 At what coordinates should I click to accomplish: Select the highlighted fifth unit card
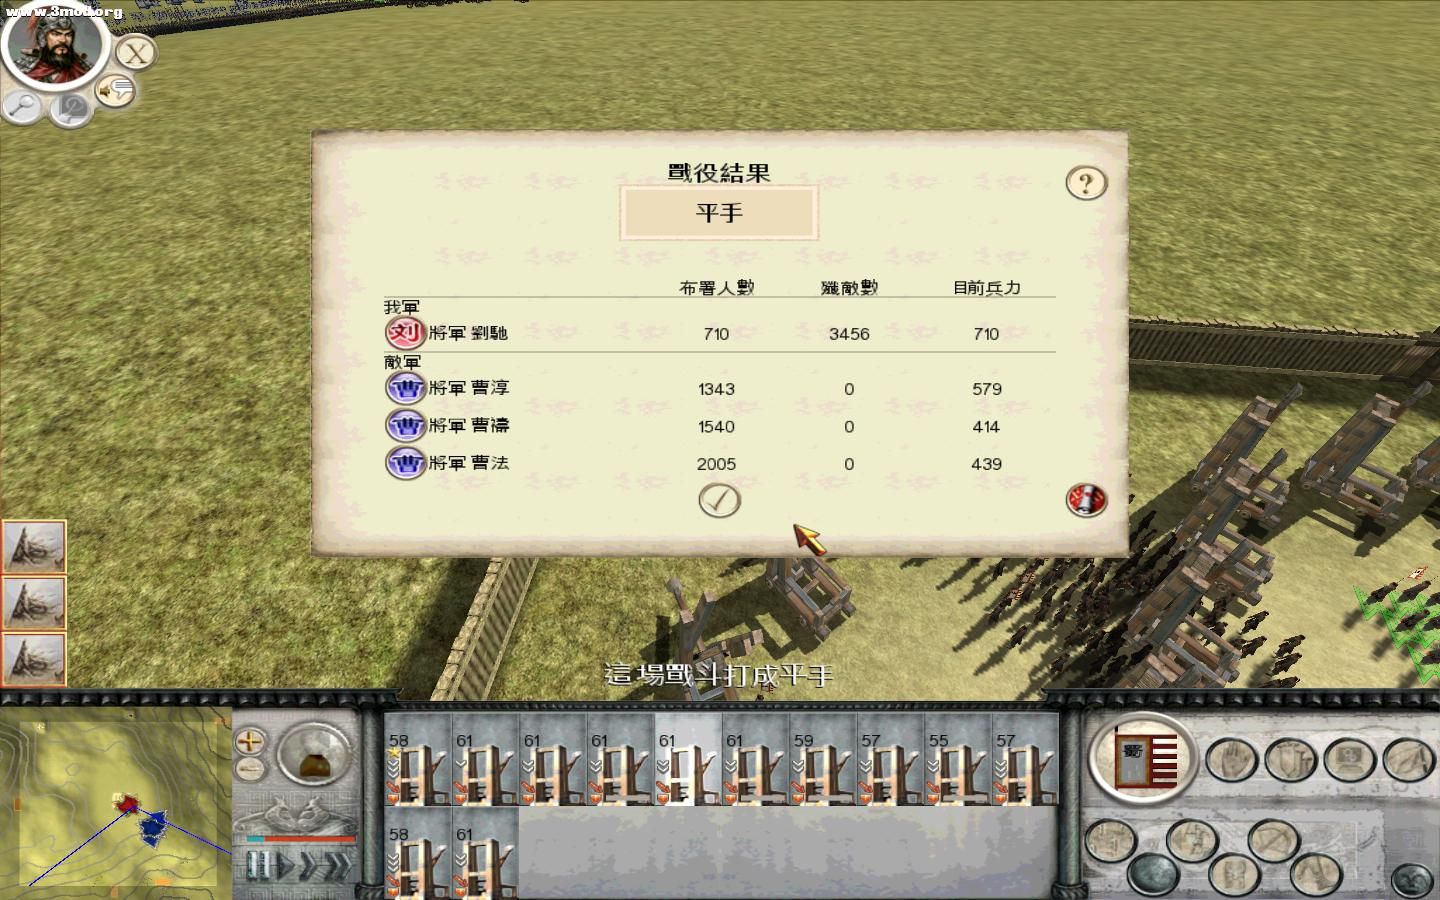(688, 760)
